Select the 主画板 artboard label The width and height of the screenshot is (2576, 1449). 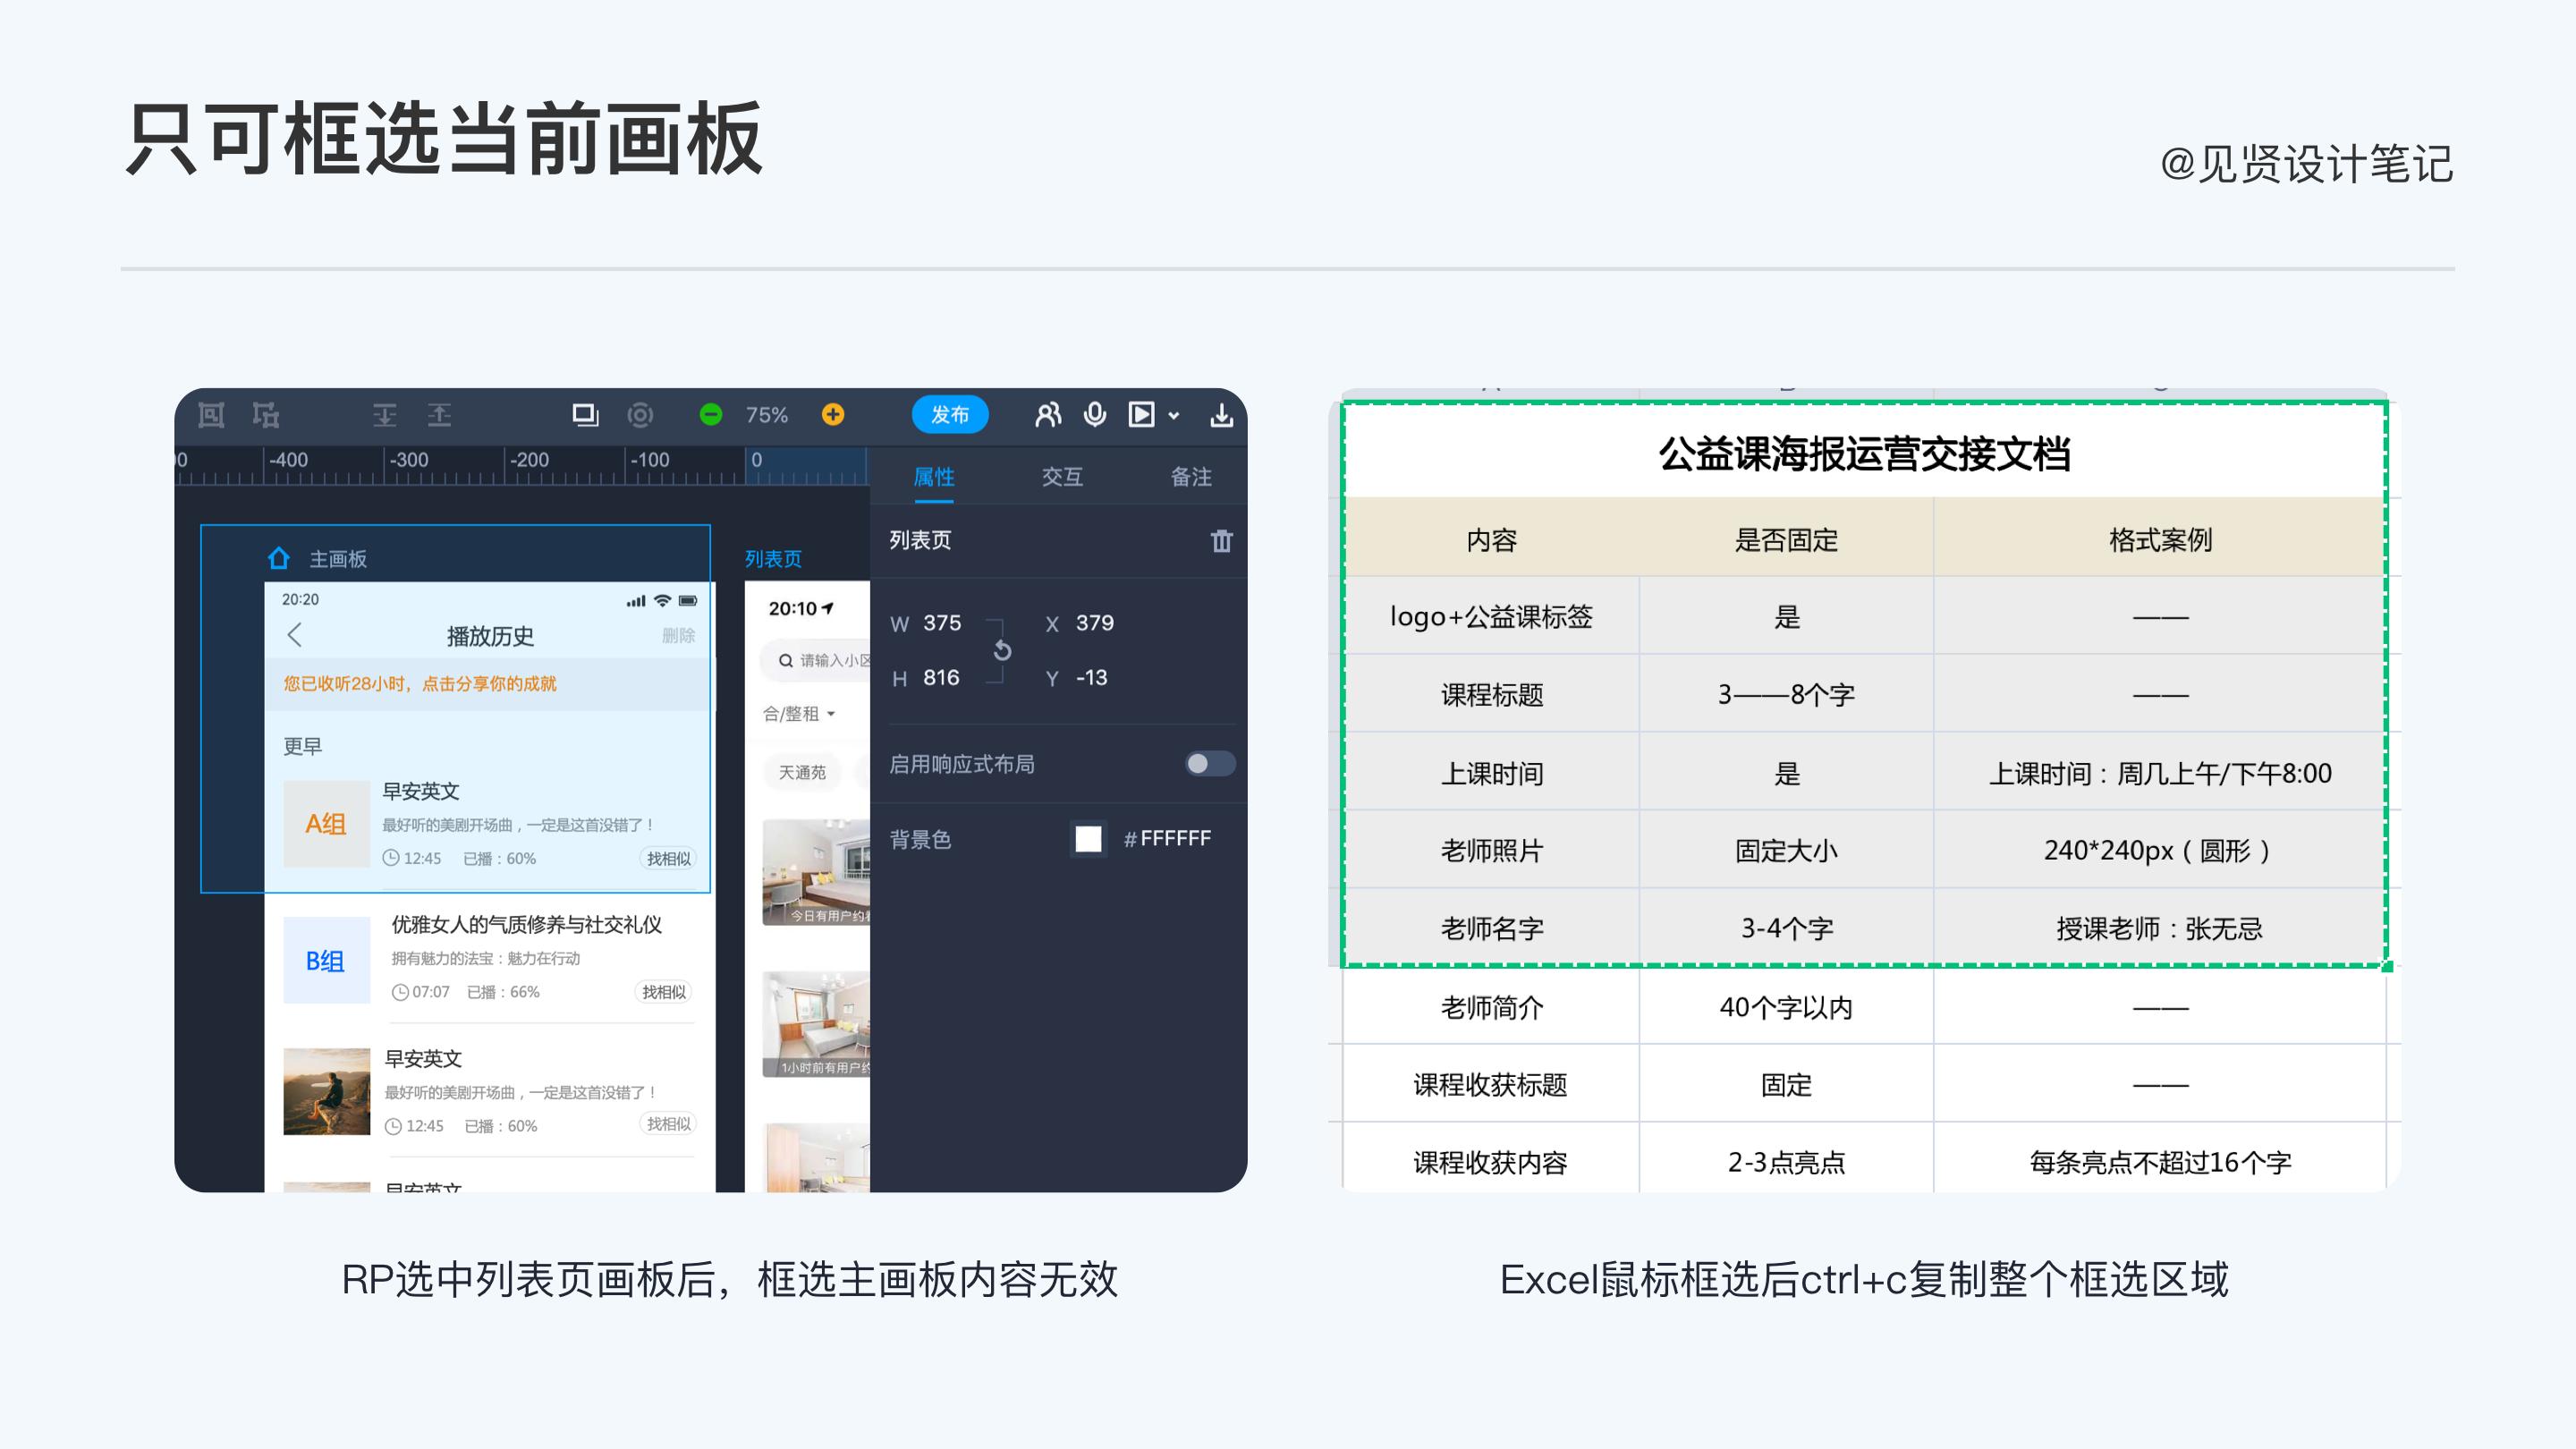pyautogui.click(x=338, y=559)
